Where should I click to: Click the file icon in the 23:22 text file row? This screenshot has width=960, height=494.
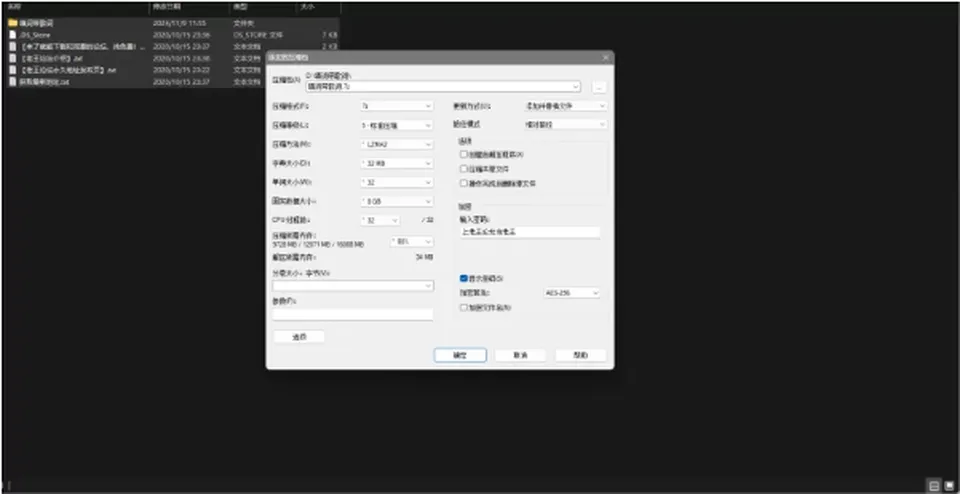click(13, 70)
